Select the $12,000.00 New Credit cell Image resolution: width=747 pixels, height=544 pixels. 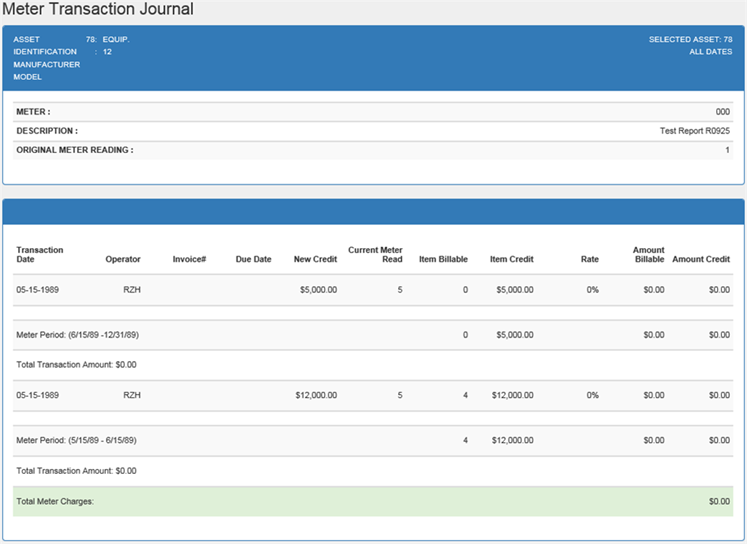[316, 395]
